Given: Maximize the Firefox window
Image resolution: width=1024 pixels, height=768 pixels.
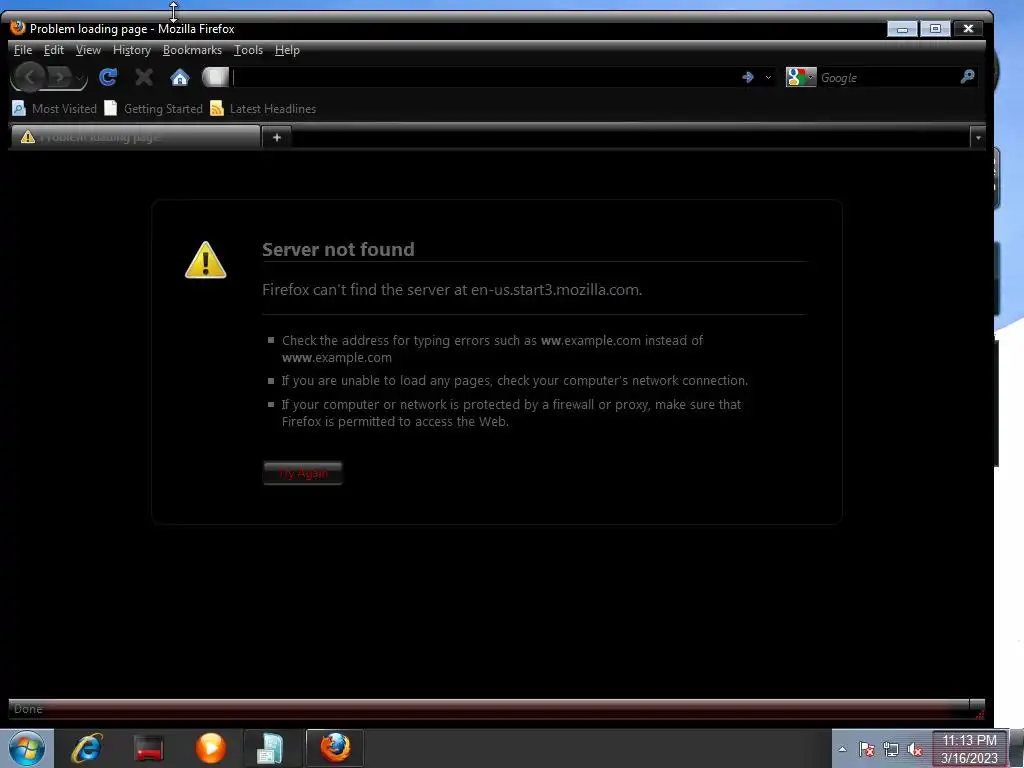Looking at the screenshot, I should (x=935, y=29).
